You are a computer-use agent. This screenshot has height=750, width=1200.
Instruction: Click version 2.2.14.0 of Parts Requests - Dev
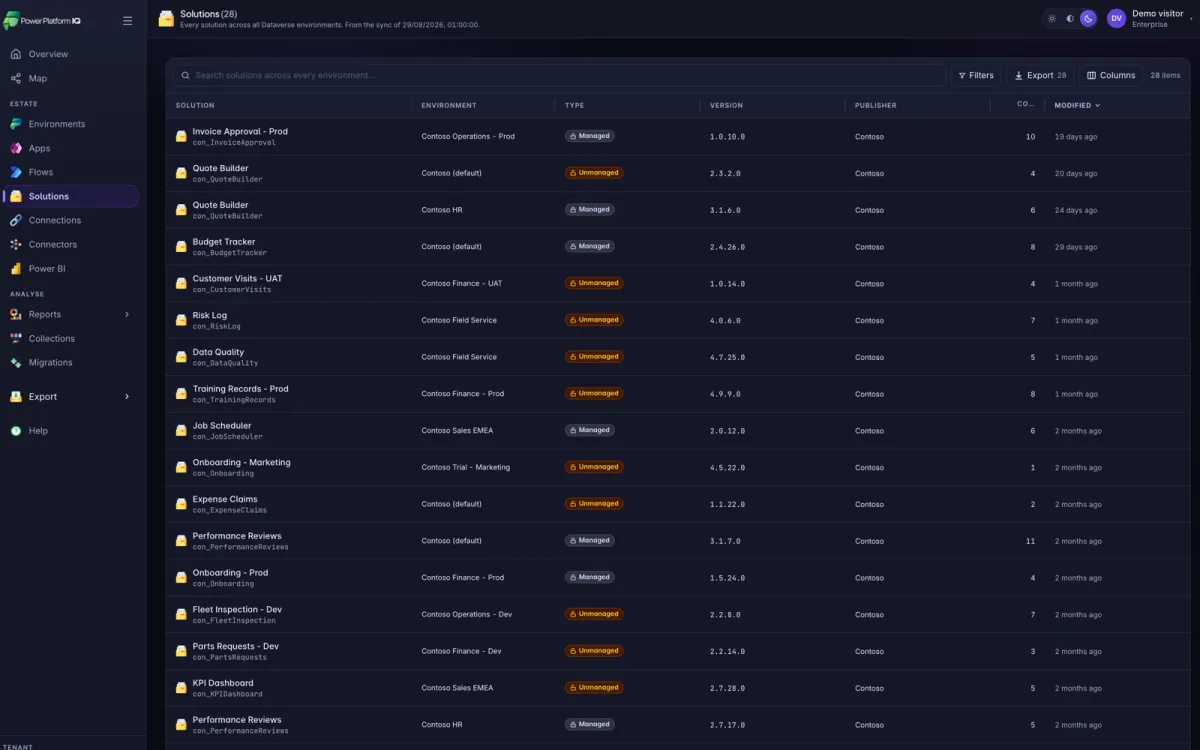coord(727,651)
